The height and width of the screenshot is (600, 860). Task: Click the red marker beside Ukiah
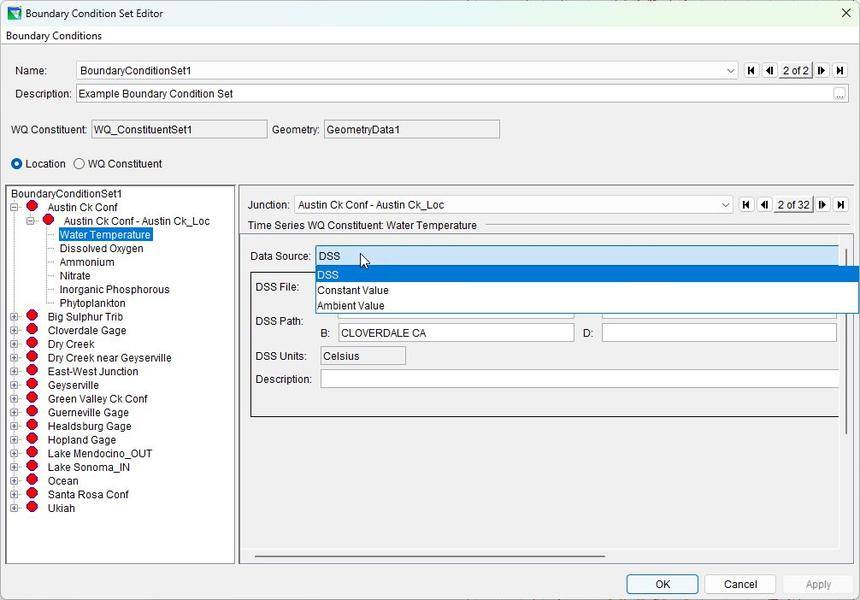tap(32, 507)
